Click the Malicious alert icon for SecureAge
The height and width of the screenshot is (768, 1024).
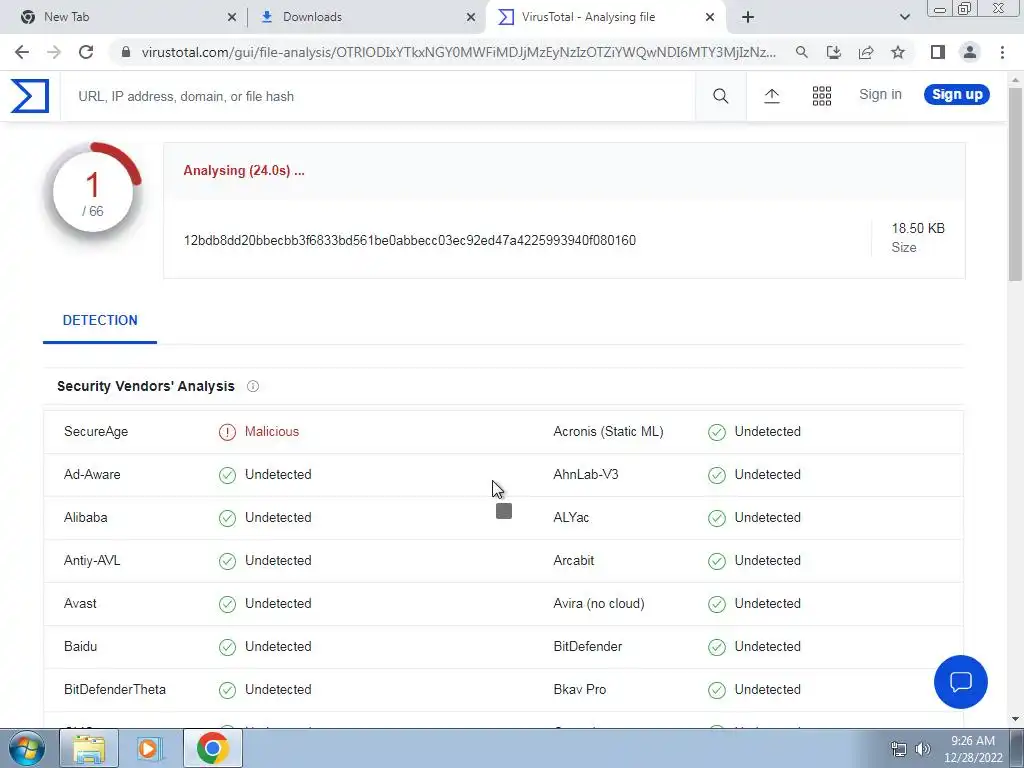(x=227, y=432)
